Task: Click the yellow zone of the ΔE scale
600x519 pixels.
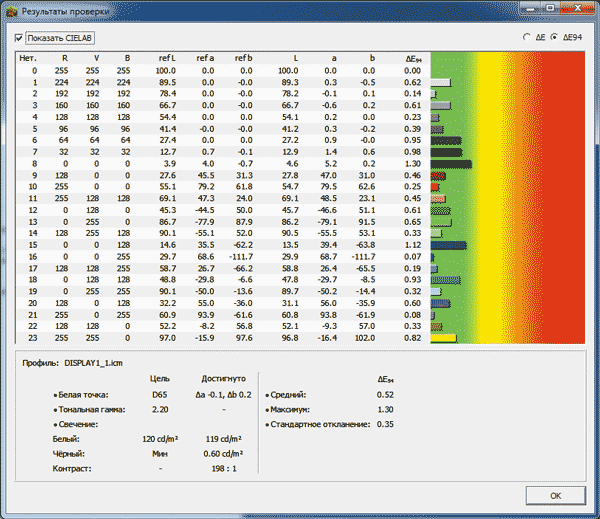Action: pyautogui.click(x=493, y=198)
